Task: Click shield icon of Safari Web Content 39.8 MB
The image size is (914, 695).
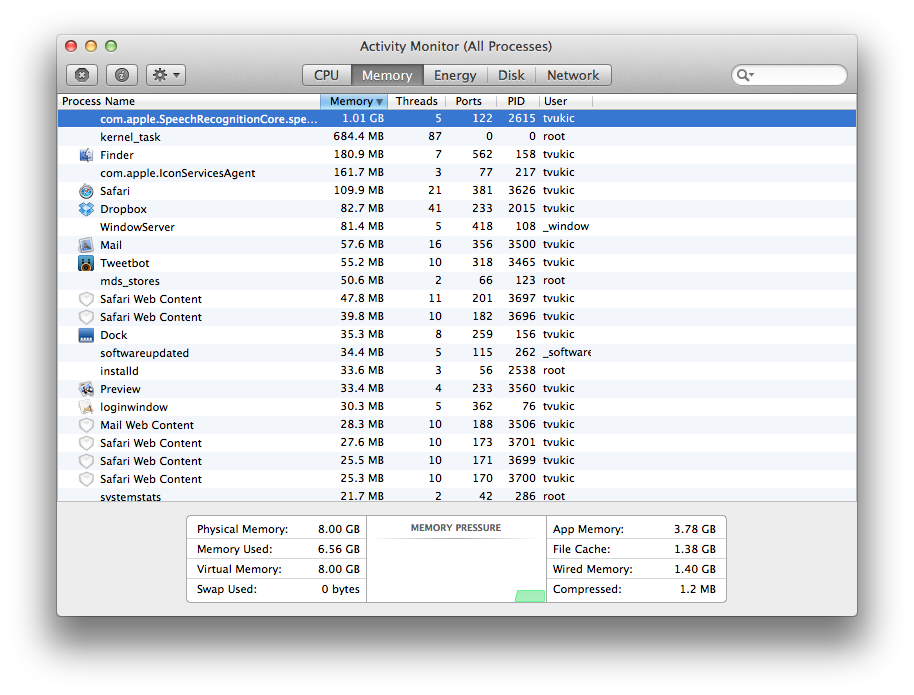Action: [86, 317]
